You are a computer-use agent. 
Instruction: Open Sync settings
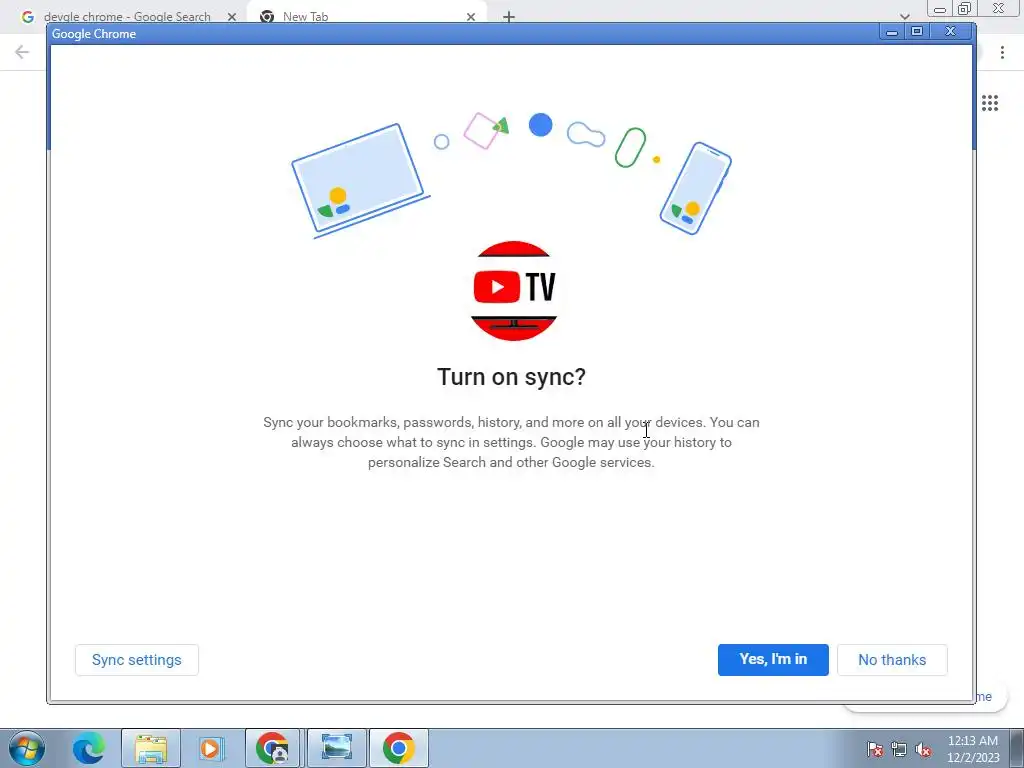[x=136, y=660]
